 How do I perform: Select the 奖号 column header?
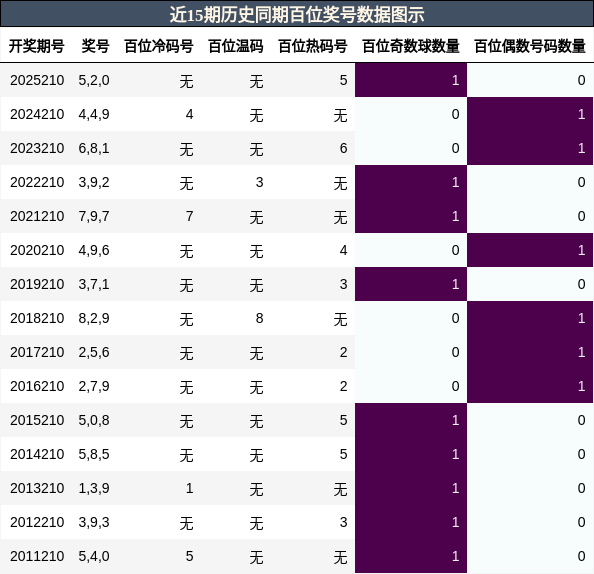95,46
